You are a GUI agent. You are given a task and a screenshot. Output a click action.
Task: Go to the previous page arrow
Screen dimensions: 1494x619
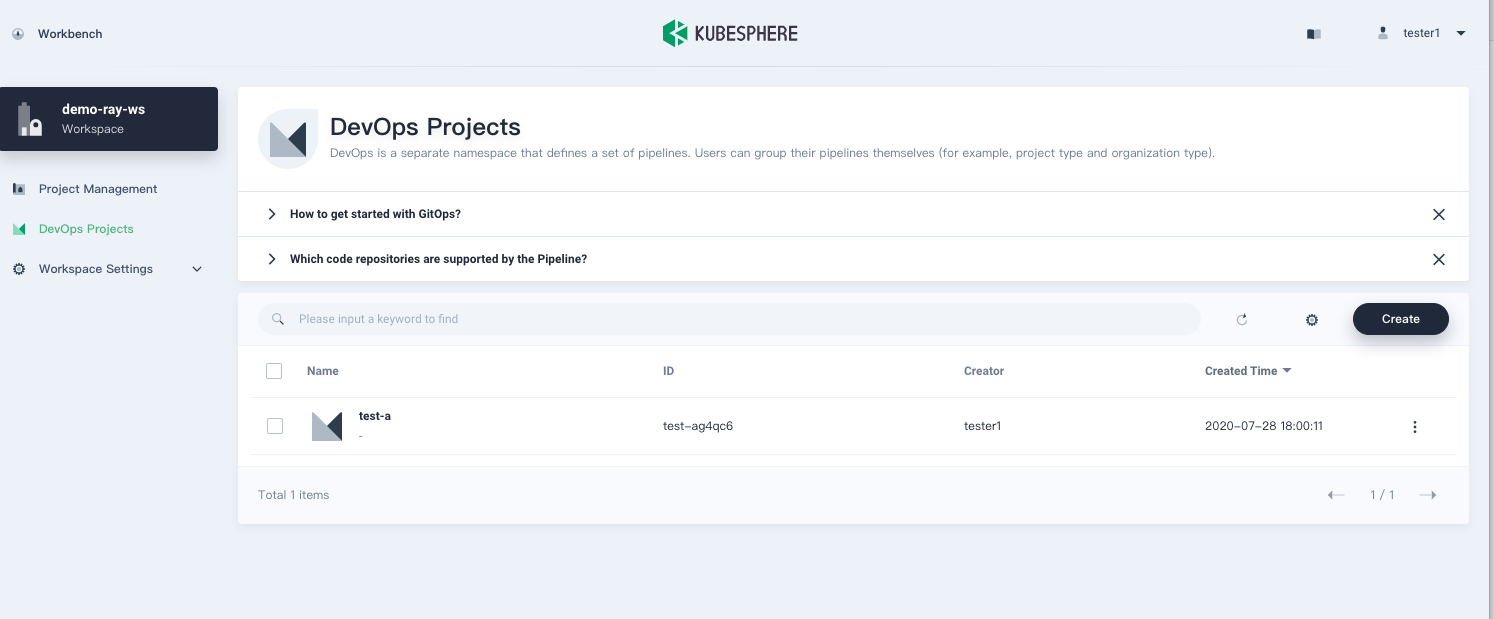(x=1336, y=495)
